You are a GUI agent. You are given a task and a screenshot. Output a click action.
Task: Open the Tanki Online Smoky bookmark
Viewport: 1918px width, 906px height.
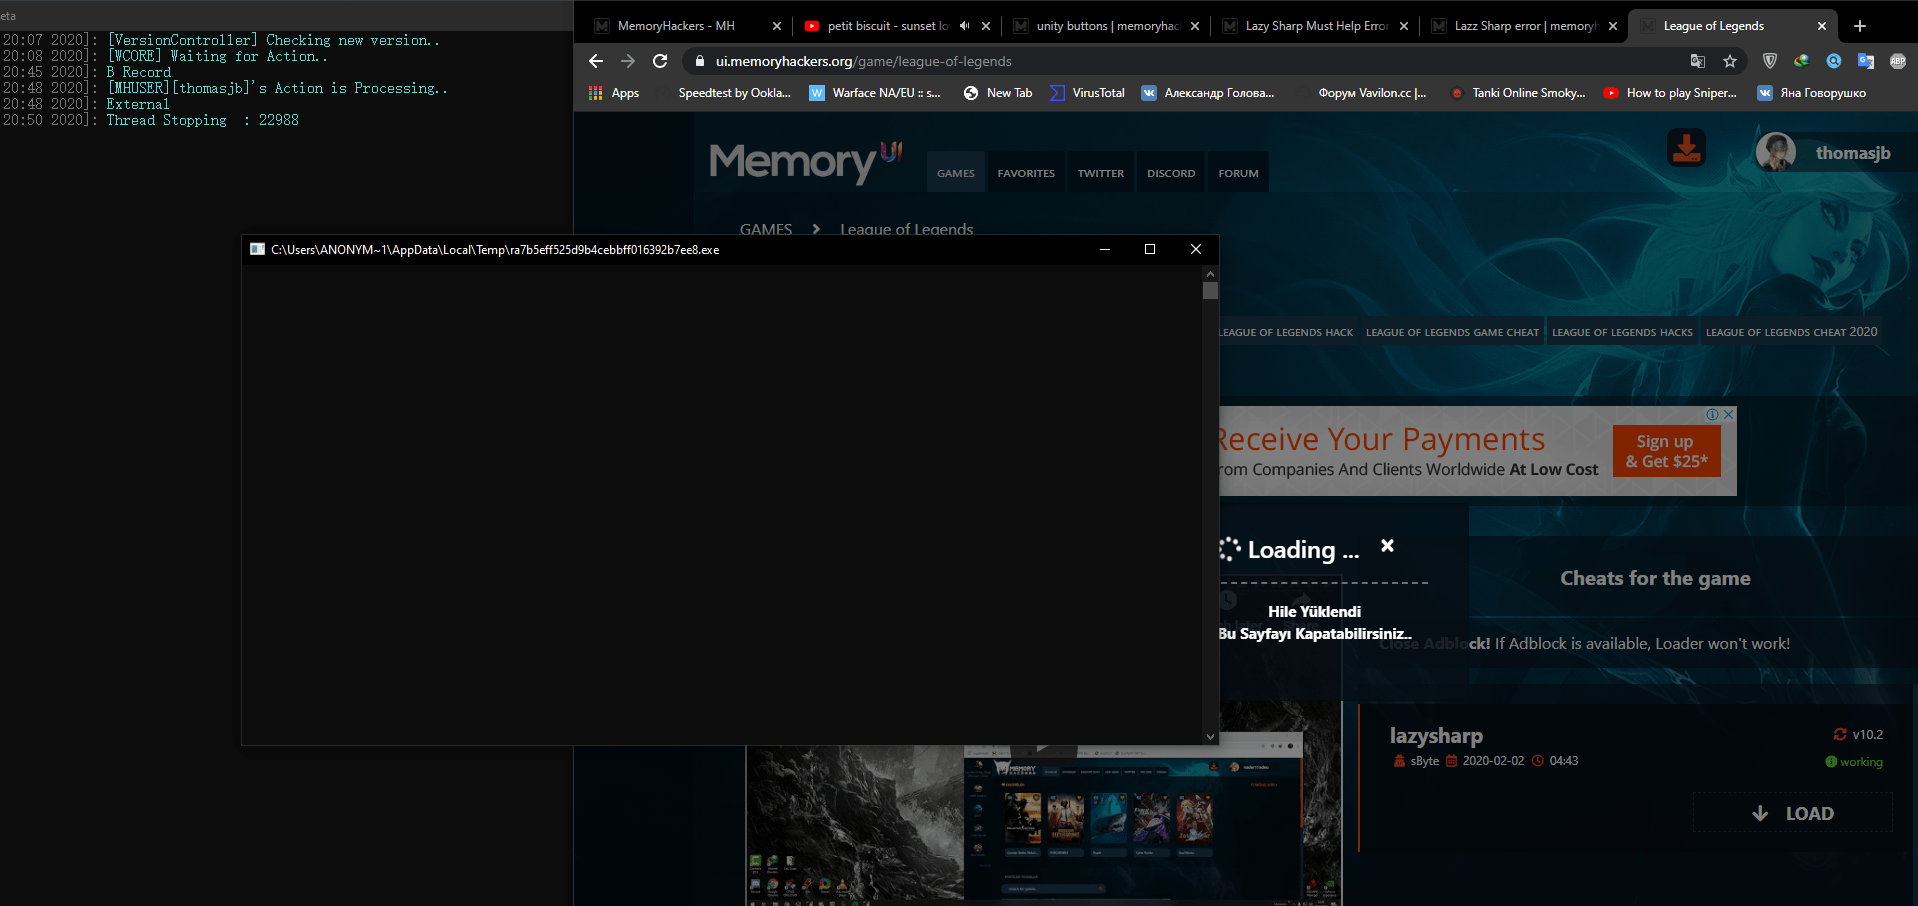click(x=1518, y=93)
